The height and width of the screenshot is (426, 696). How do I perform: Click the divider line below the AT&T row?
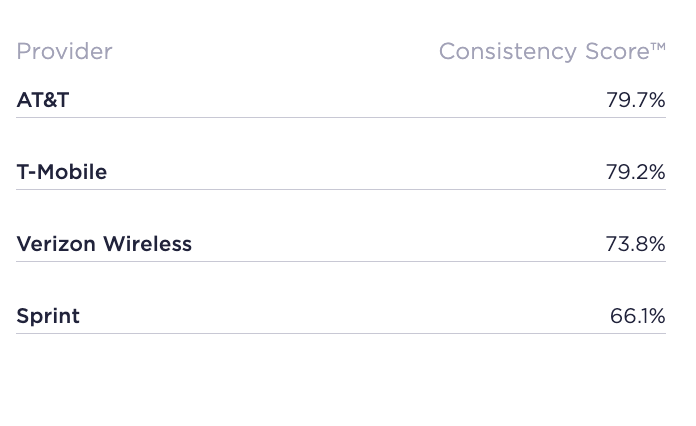340,117
